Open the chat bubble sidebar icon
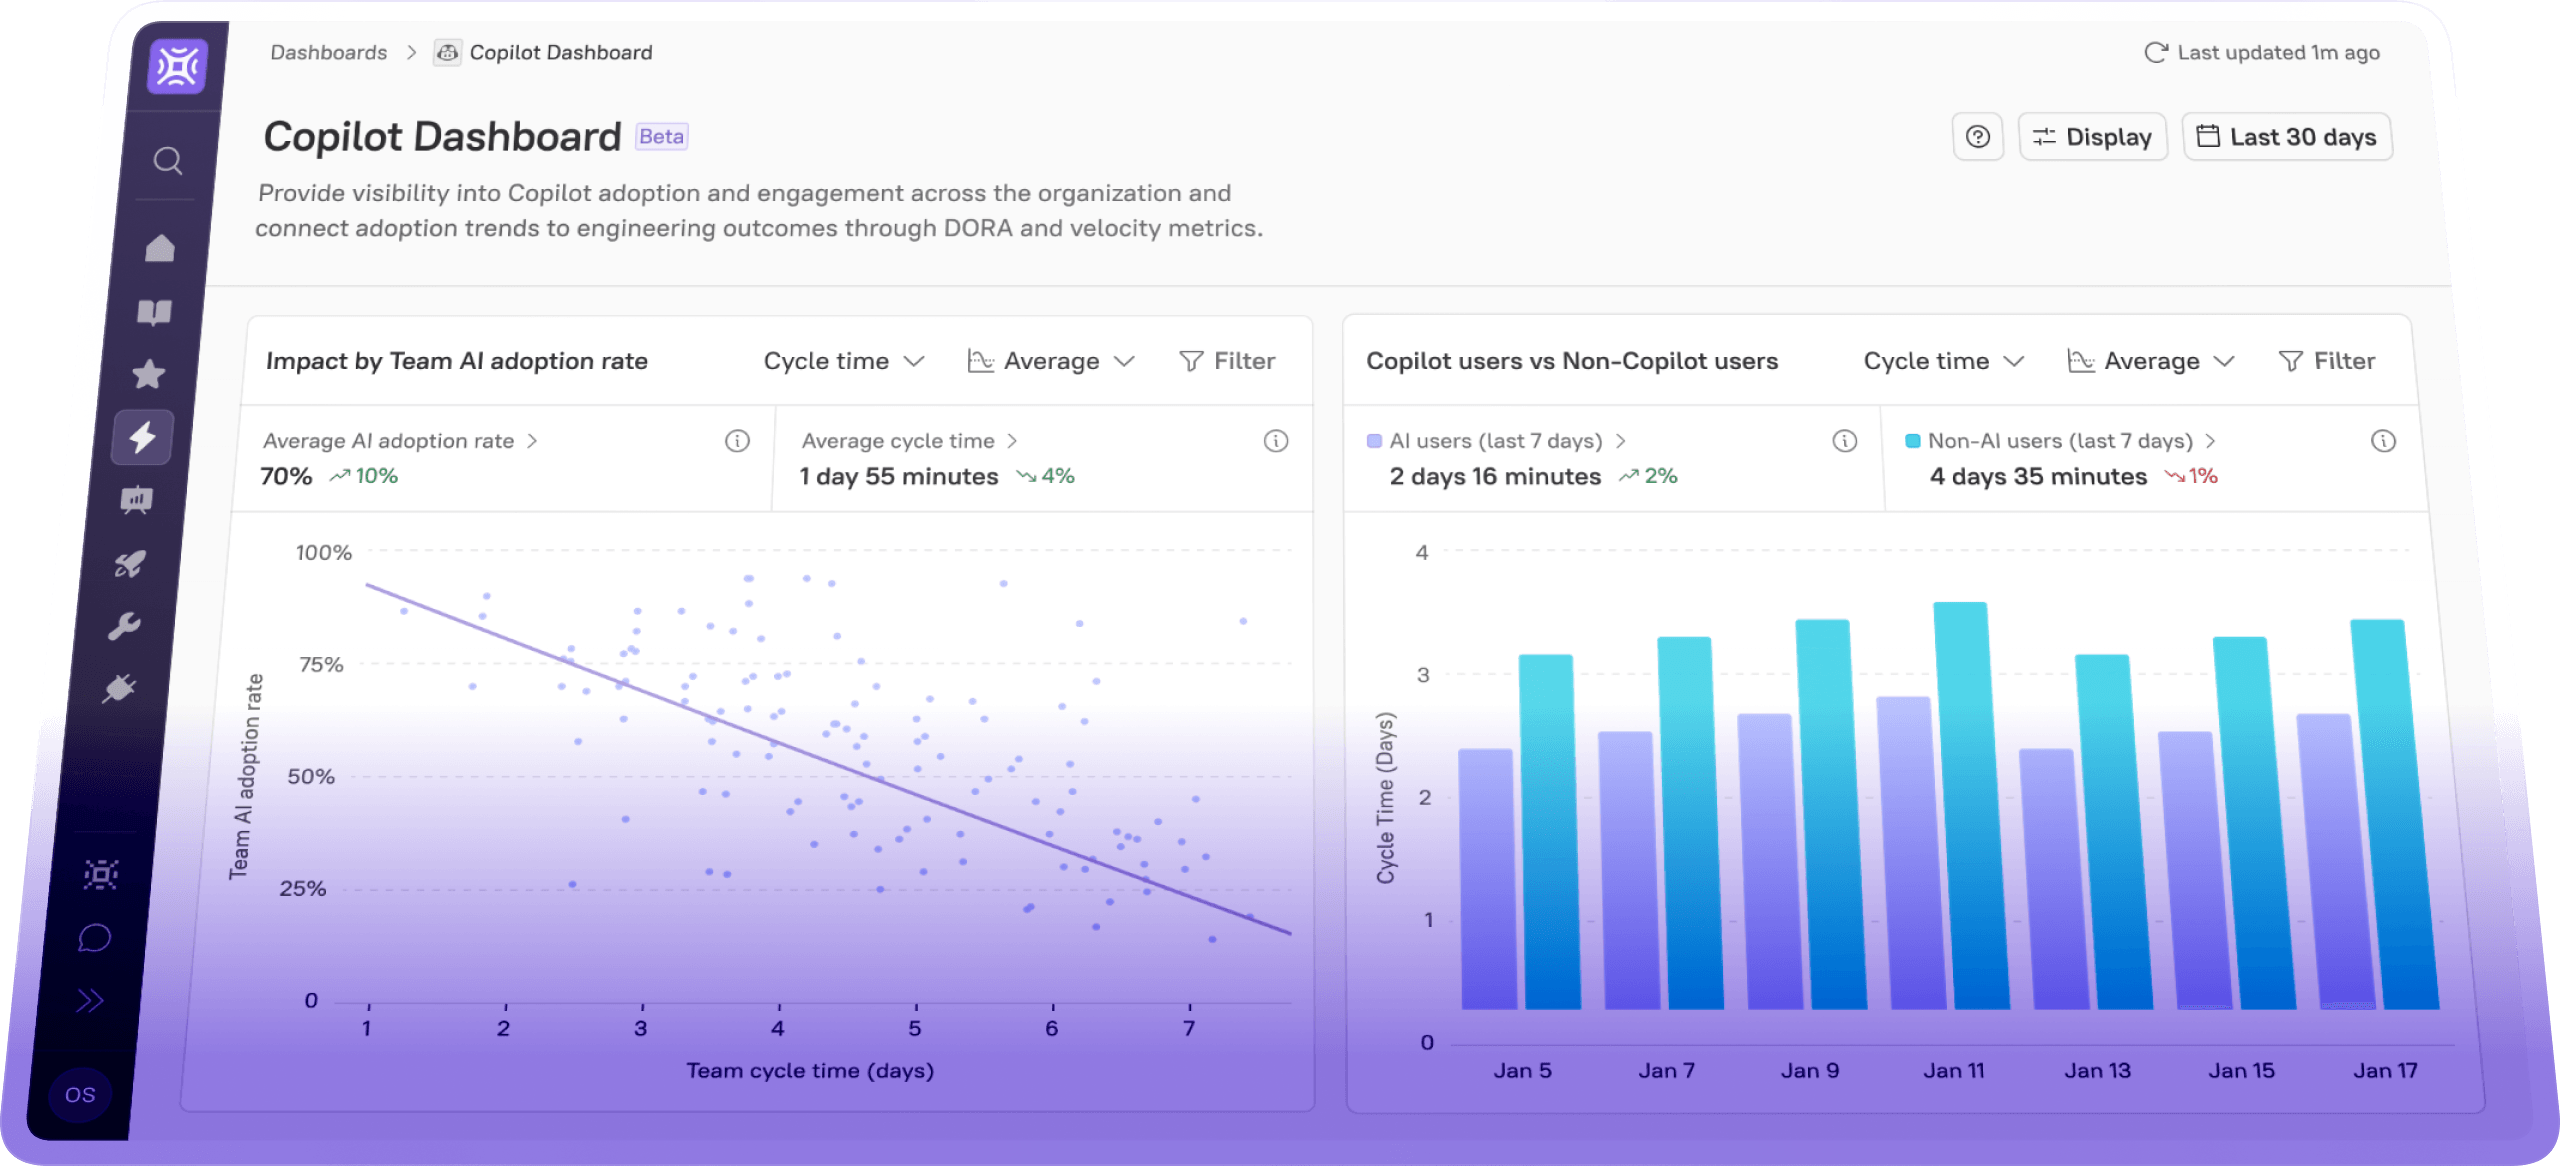The image size is (2560, 1166). tap(95, 938)
